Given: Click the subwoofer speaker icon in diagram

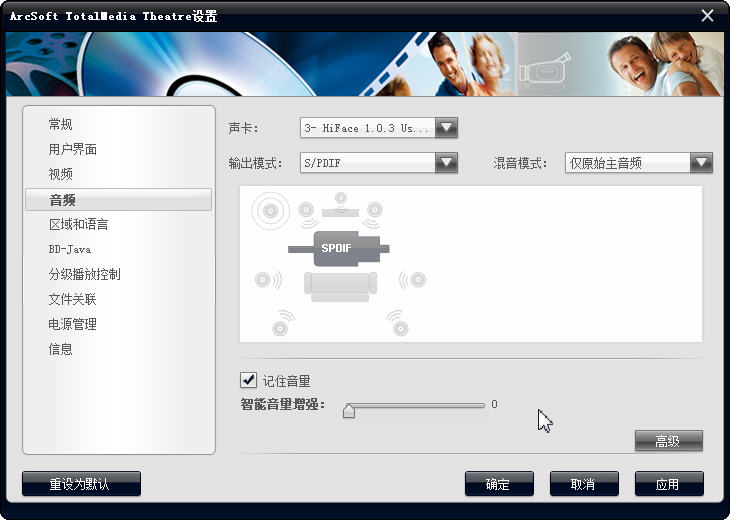Looking at the screenshot, I should tap(269, 210).
